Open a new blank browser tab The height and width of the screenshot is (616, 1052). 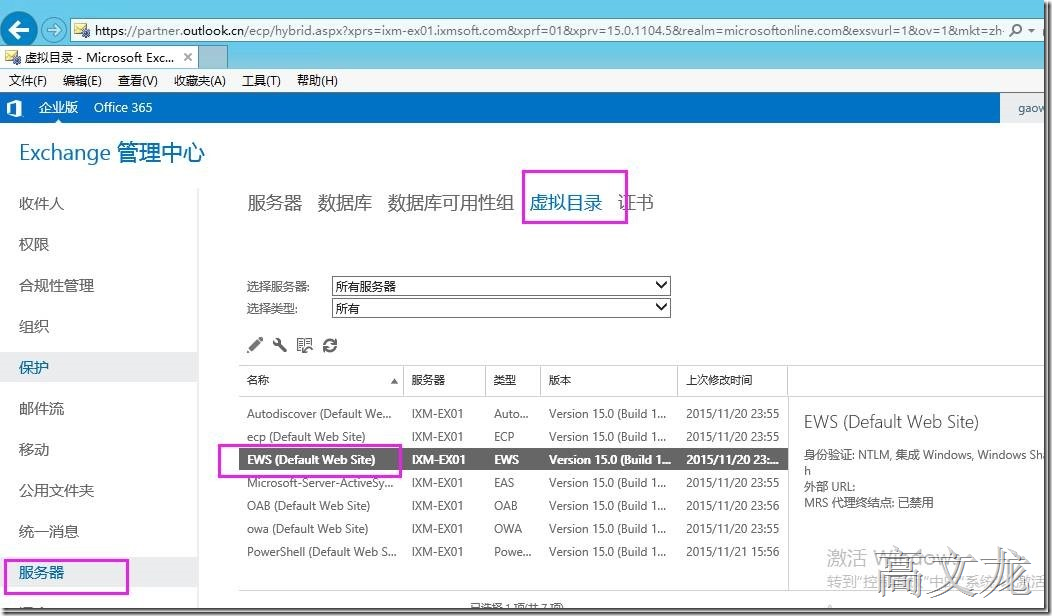(213, 57)
